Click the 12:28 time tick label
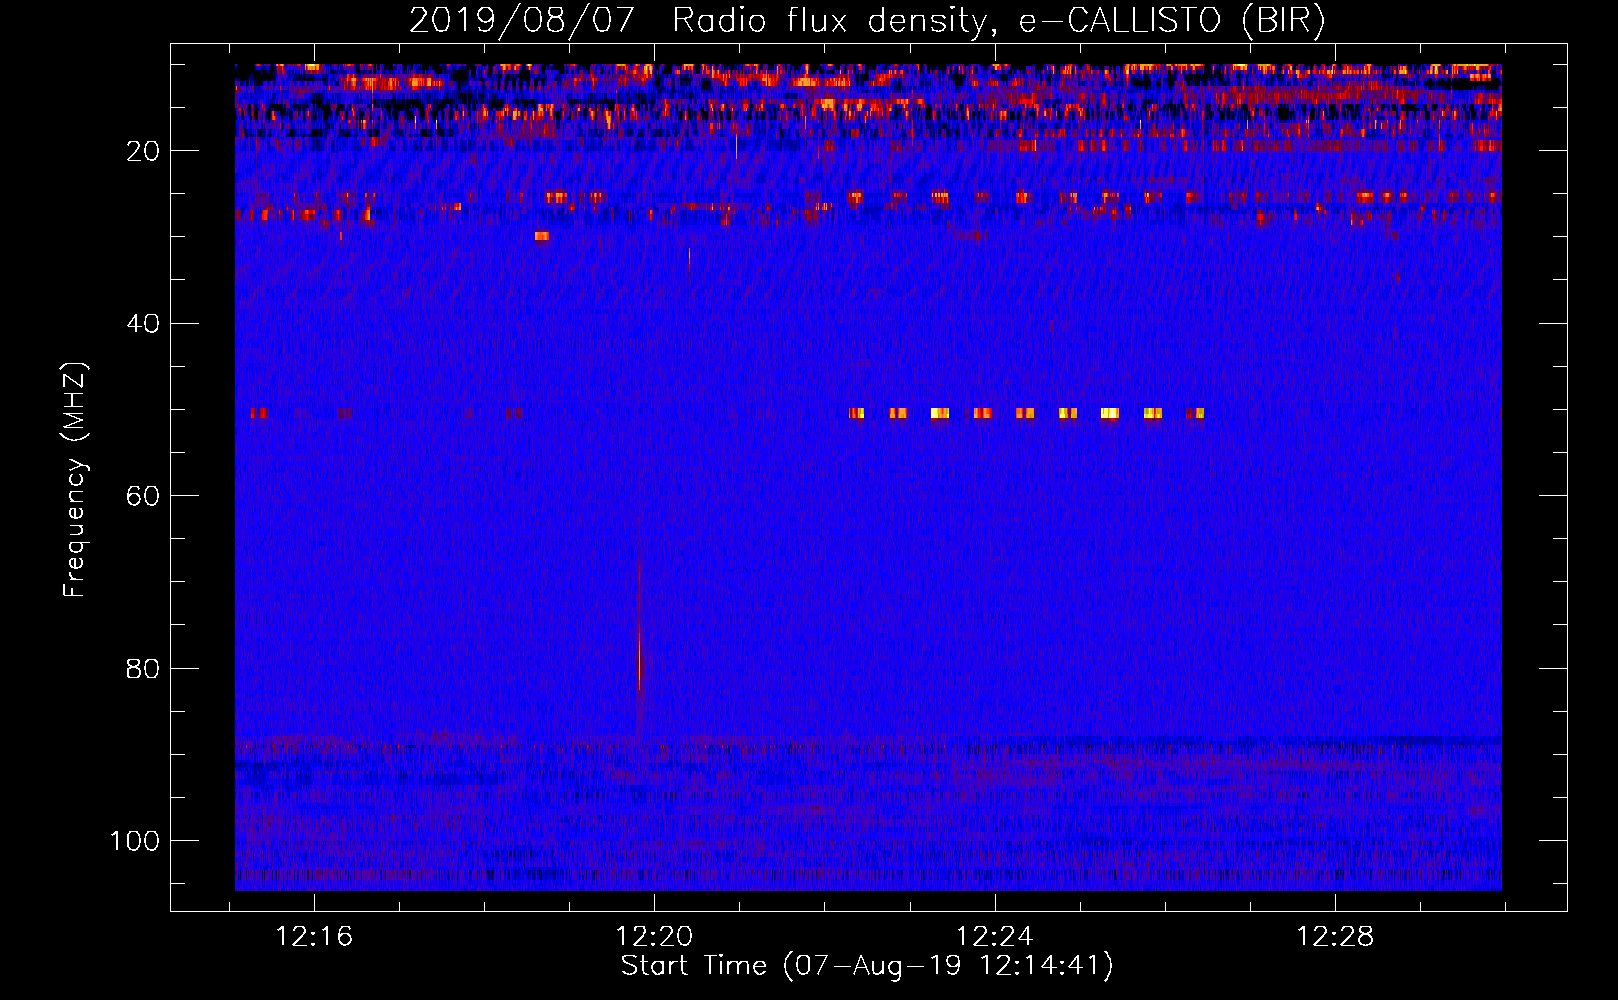Screen dimensions: 1618x1000 point(1335,937)
